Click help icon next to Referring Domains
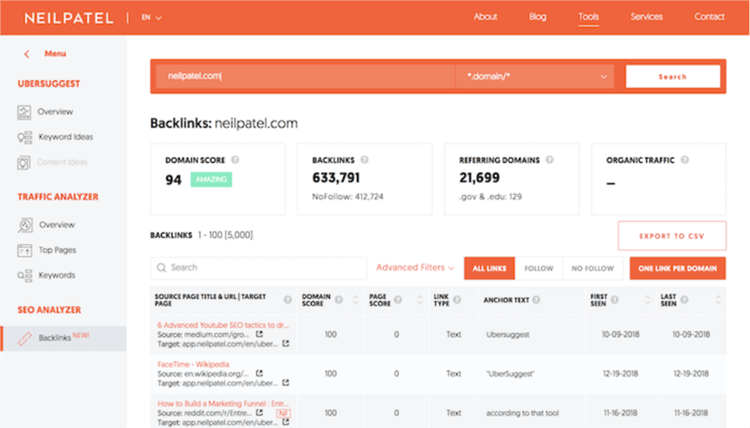The width and height of the screenshot is (750, 428). coord(550,160)
